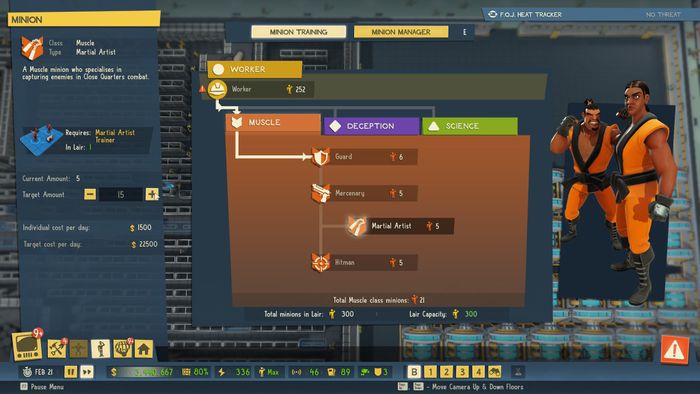Select the Mercenary pistol icon
The image size is (700, 394).
(320, 193)
